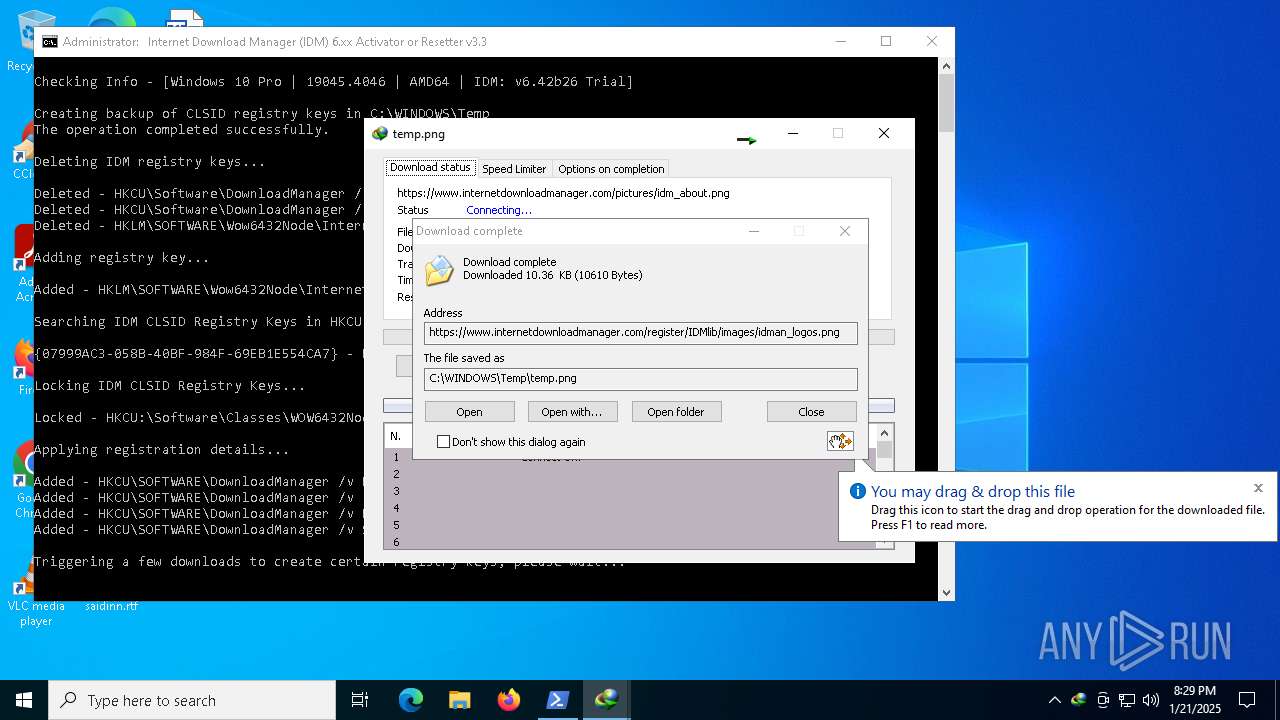Viewport: 1280px width, 720px height.
Task: Switch to PowerShell in the taskbar
Action: click(557, 700)
